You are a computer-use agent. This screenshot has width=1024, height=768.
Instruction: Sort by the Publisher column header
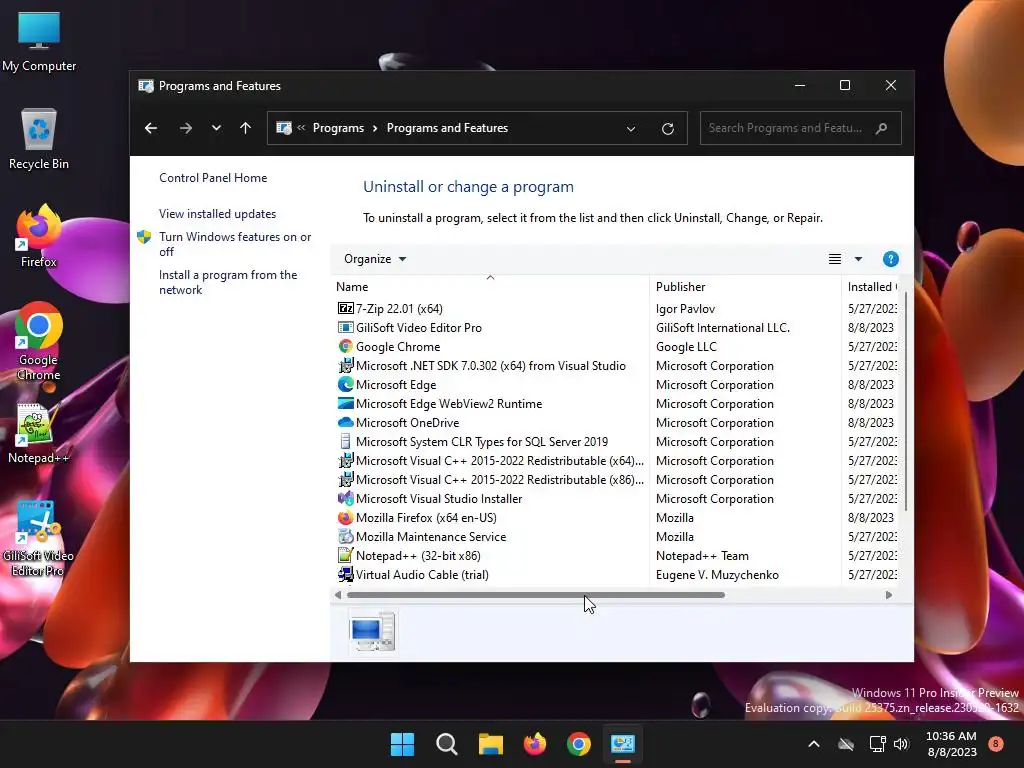pyautogui.click(x=745, y=286)
